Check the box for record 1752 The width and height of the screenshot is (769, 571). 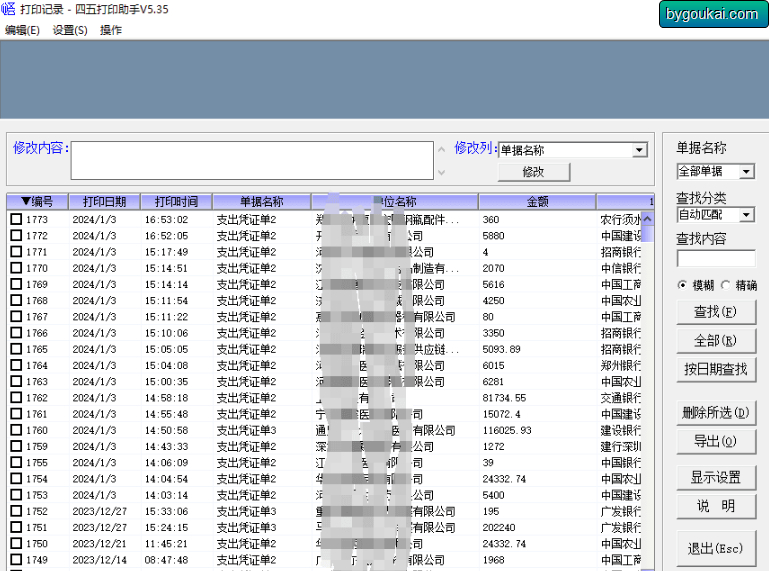16,510
